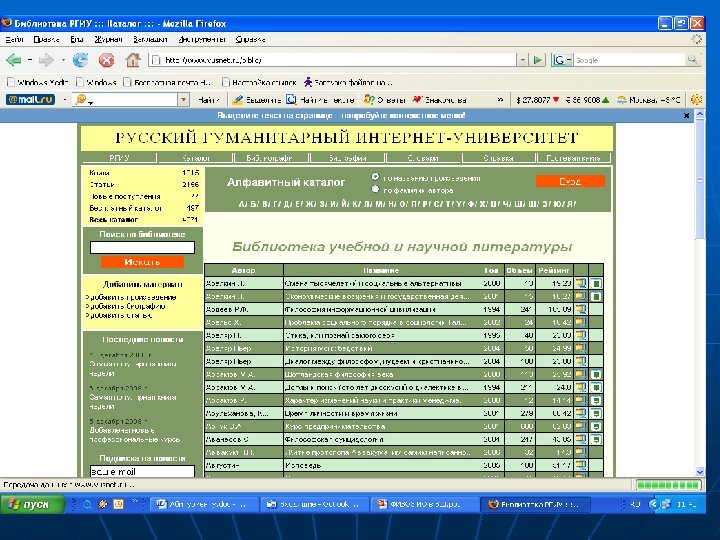Viewport: 720px width, 540px height.
Task: Switch to the Outlook taskbar window
Action: click(315, 504)
